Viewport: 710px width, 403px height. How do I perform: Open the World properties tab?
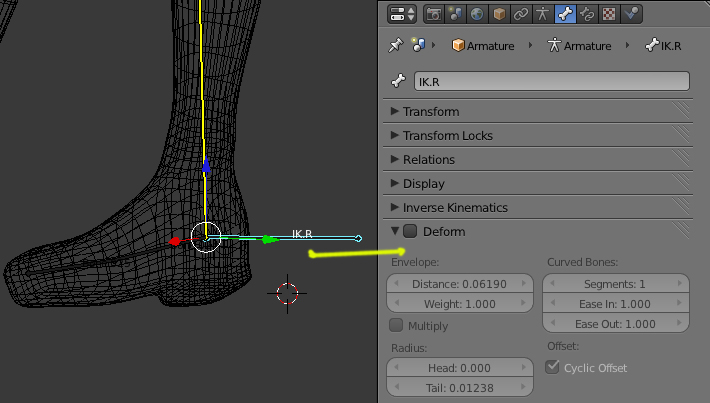point(477,14)
